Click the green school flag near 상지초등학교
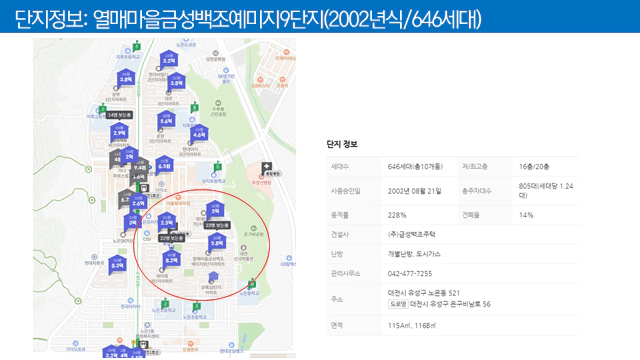 click(218, 166)
